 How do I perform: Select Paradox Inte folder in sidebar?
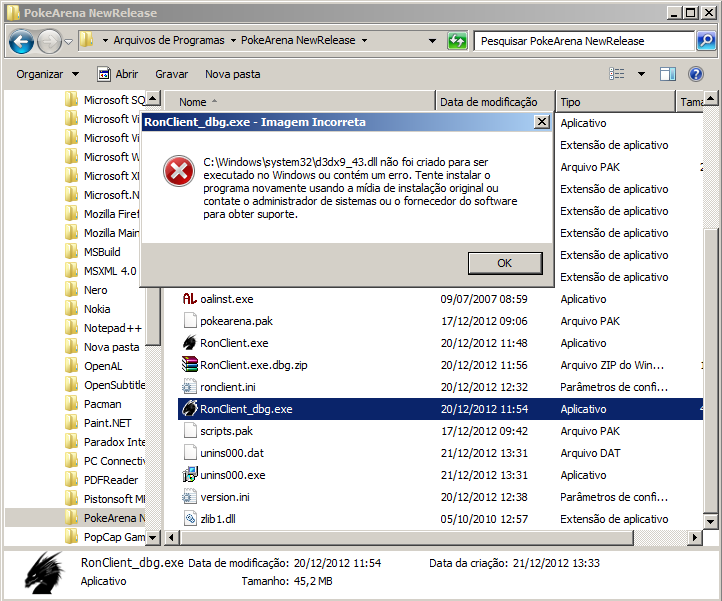click(x=105, y=442)
